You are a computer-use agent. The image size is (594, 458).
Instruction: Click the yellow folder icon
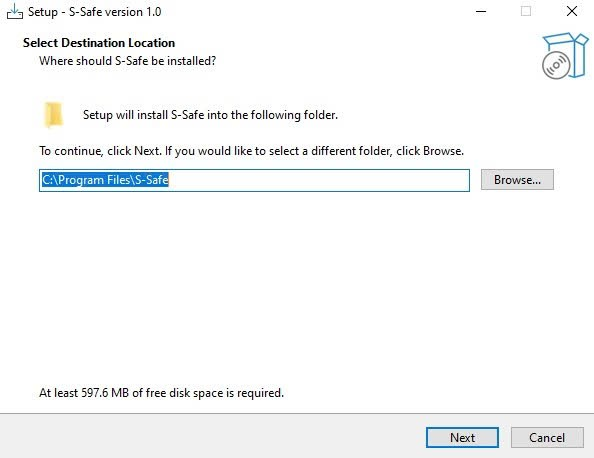pyautogui.click(x=53, y=114)
